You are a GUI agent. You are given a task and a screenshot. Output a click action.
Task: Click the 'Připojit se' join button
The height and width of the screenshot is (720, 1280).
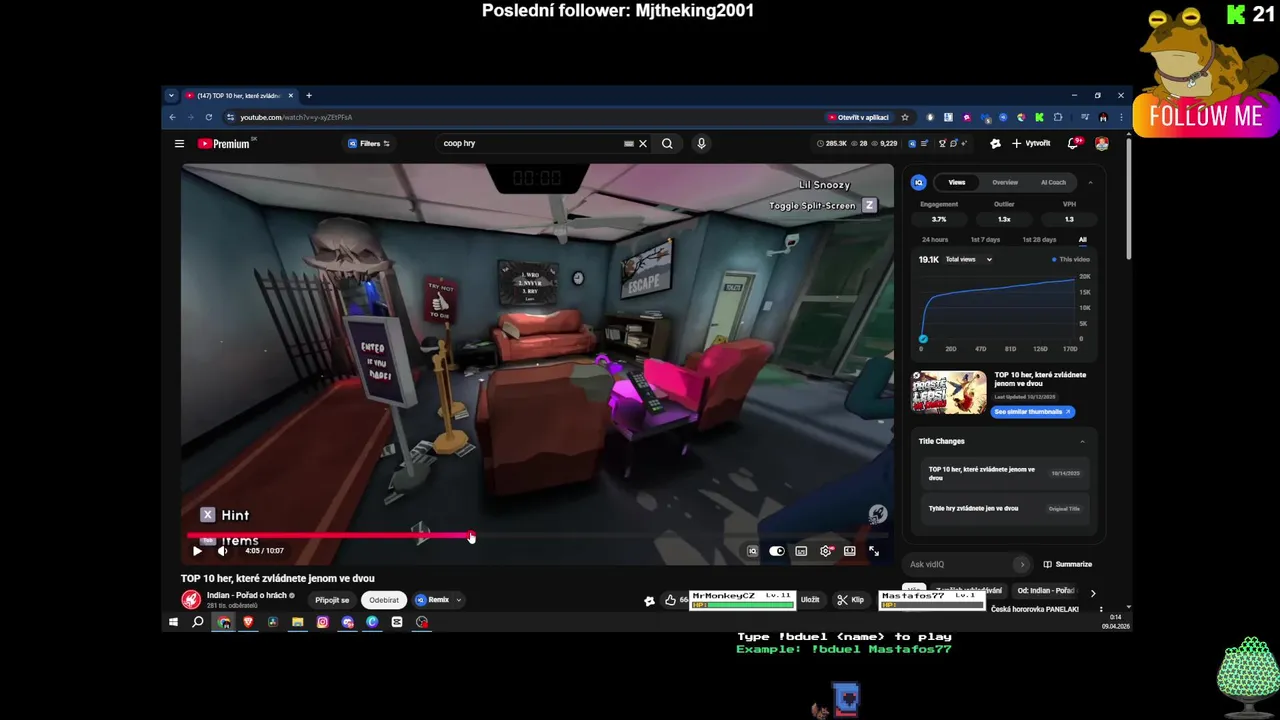(x=332, y=600)
